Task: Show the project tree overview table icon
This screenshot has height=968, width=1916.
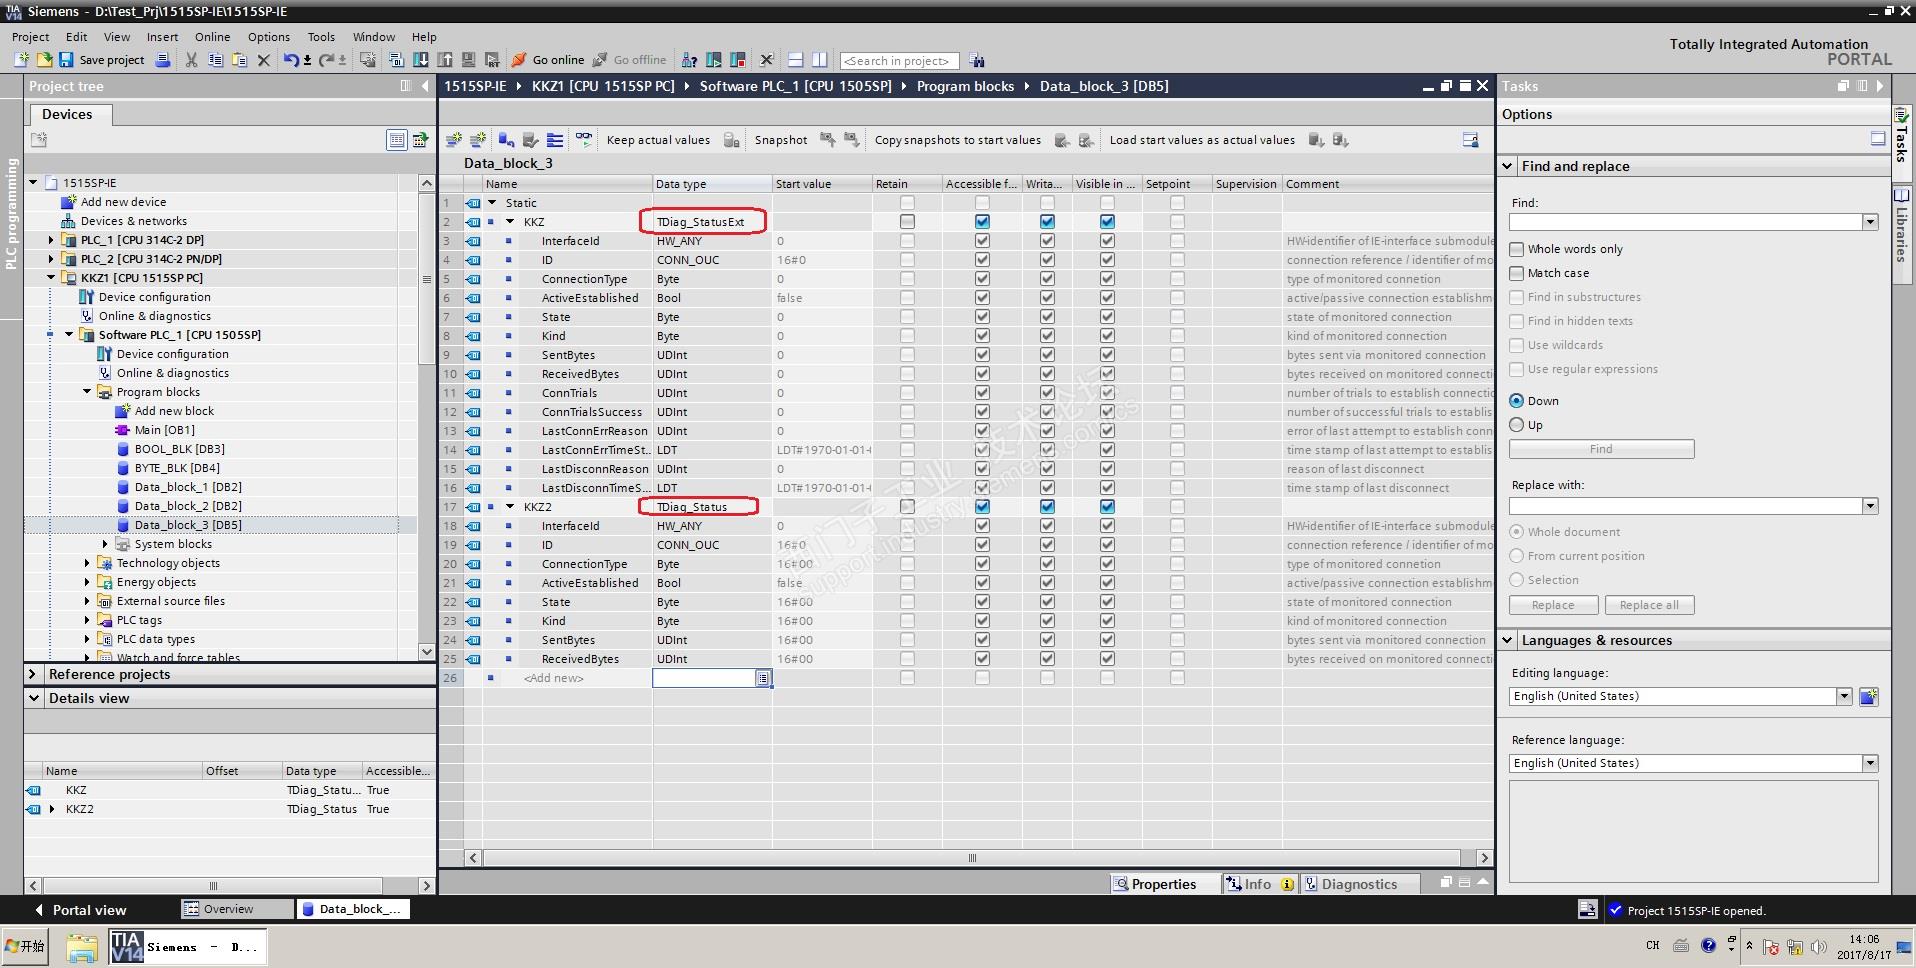Action: [396, 140]
